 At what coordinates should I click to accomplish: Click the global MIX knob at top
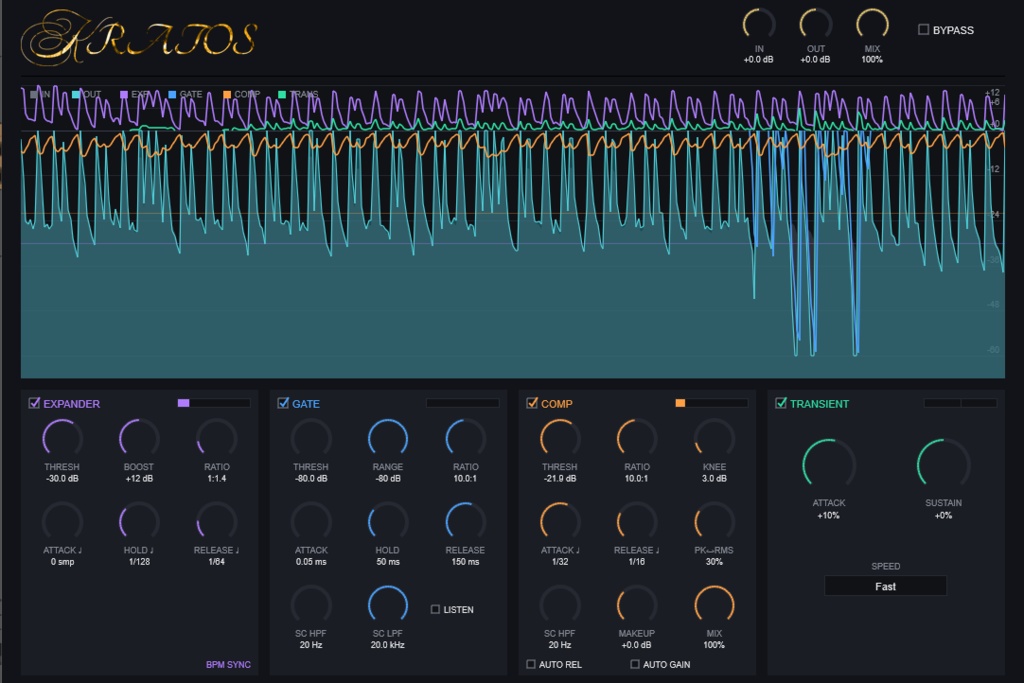tap(872, 25)
